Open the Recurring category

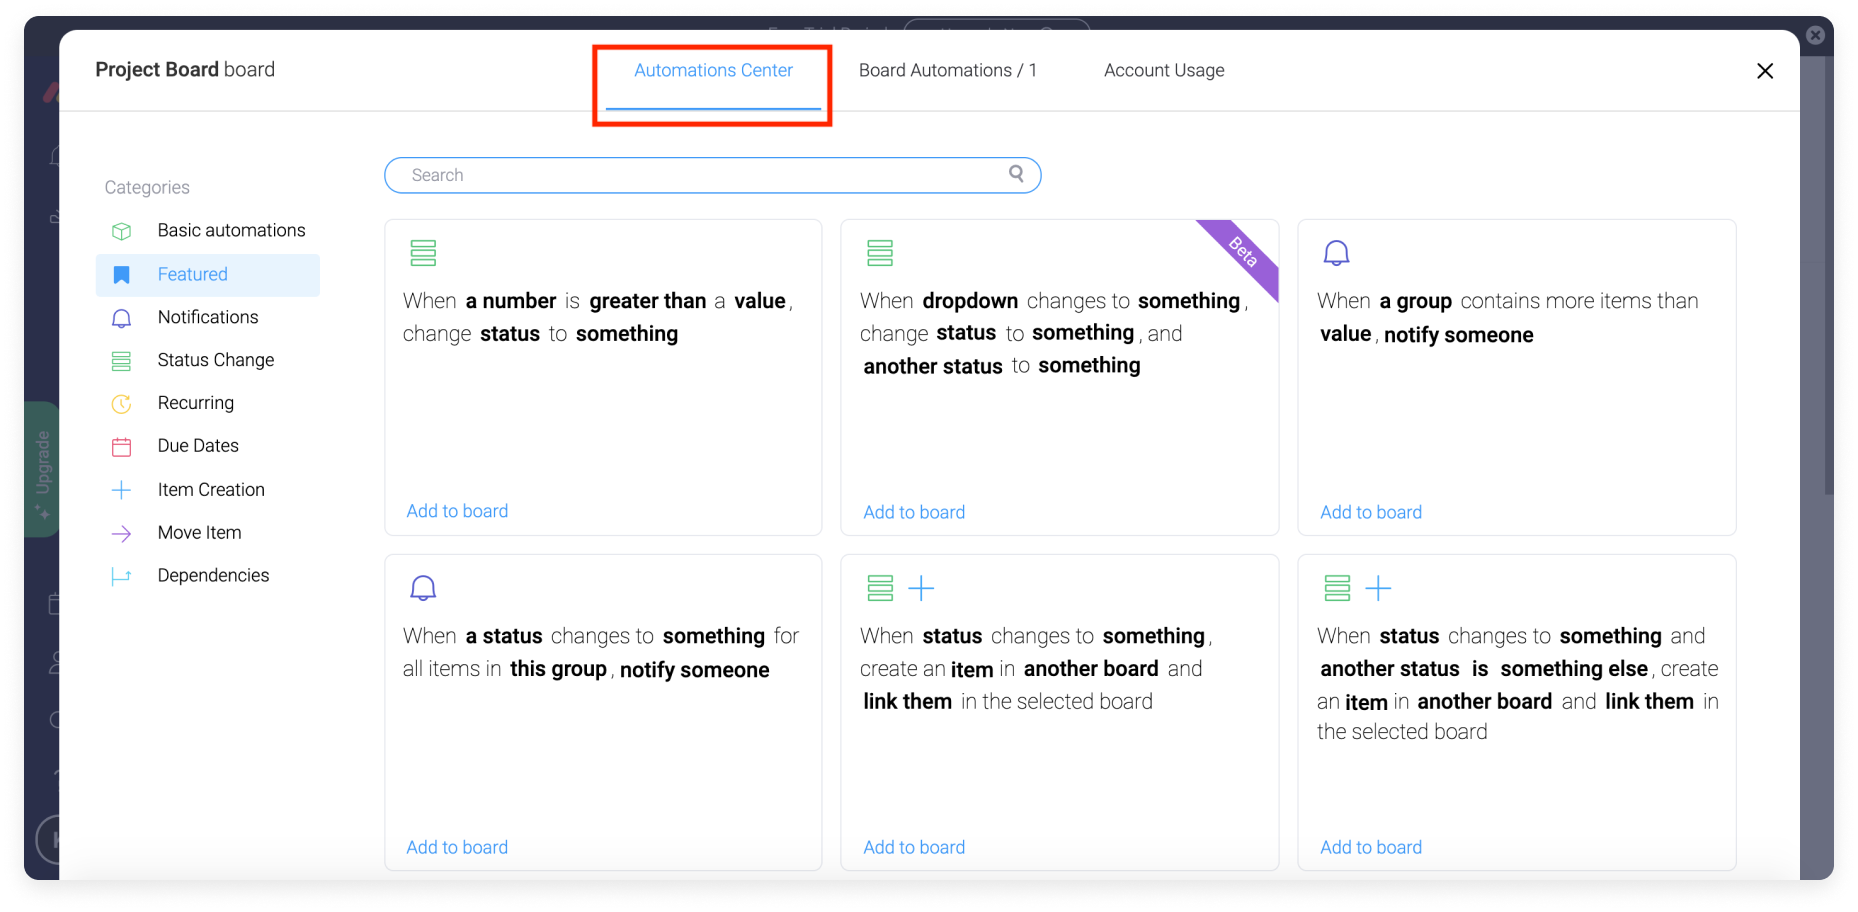click(208, 403)
